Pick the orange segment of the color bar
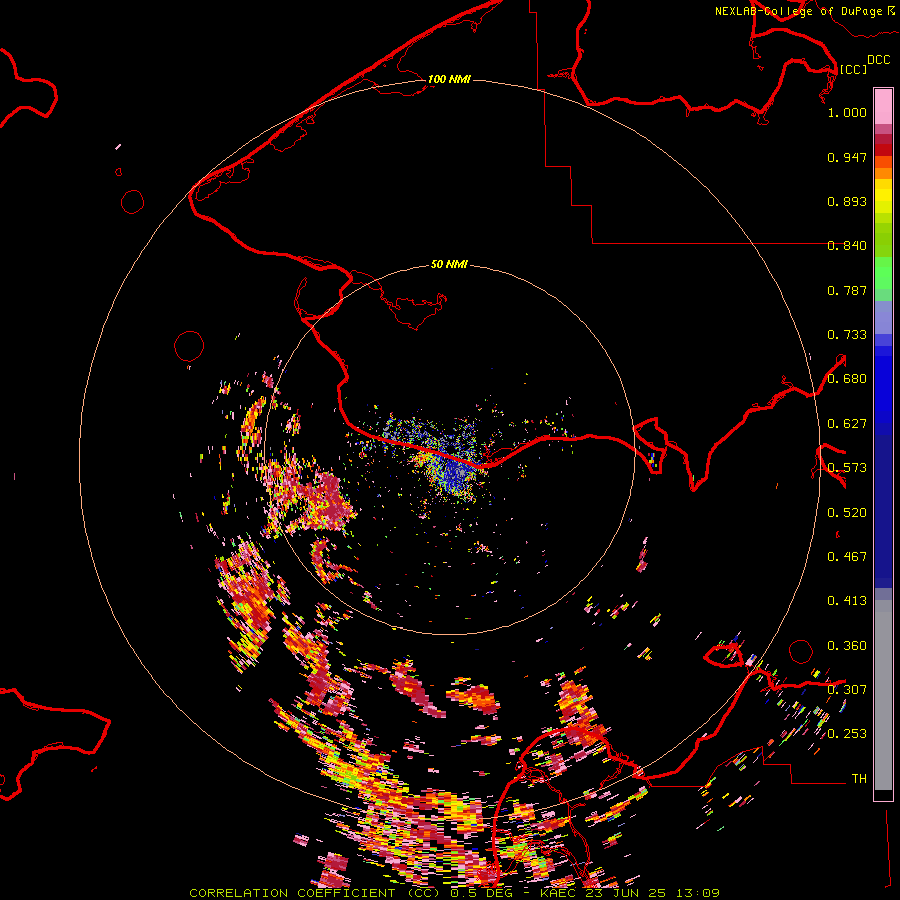The image size is (900, 900). coord(883,172)
